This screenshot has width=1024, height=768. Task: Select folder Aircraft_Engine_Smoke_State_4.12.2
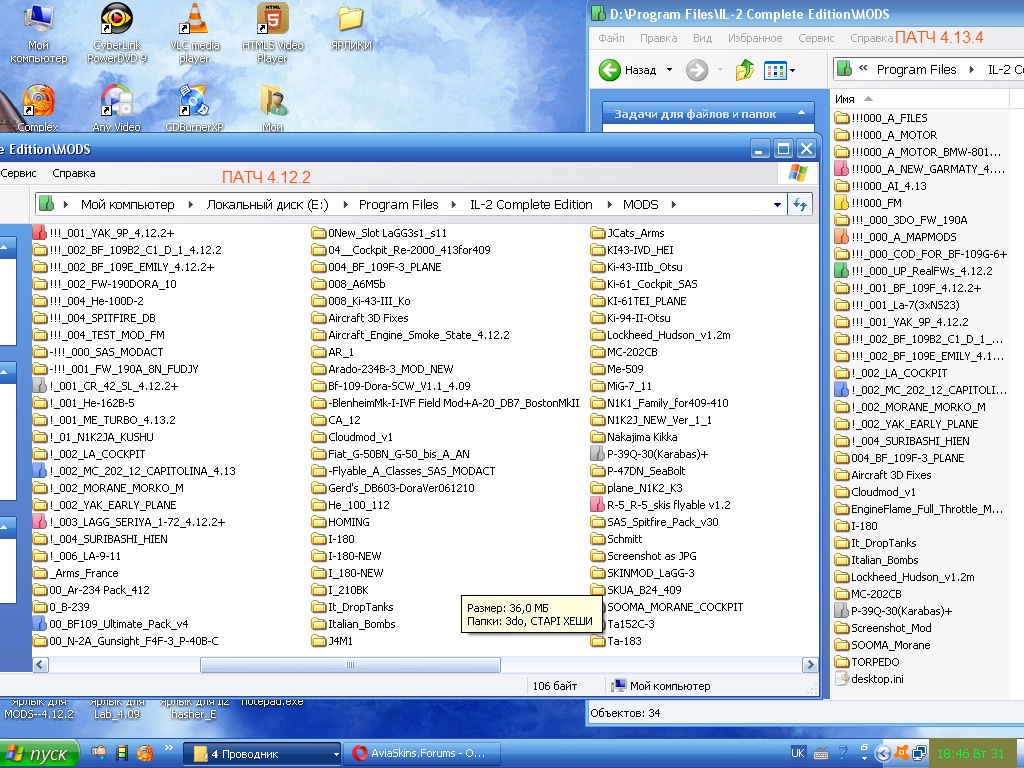point(410,335)
